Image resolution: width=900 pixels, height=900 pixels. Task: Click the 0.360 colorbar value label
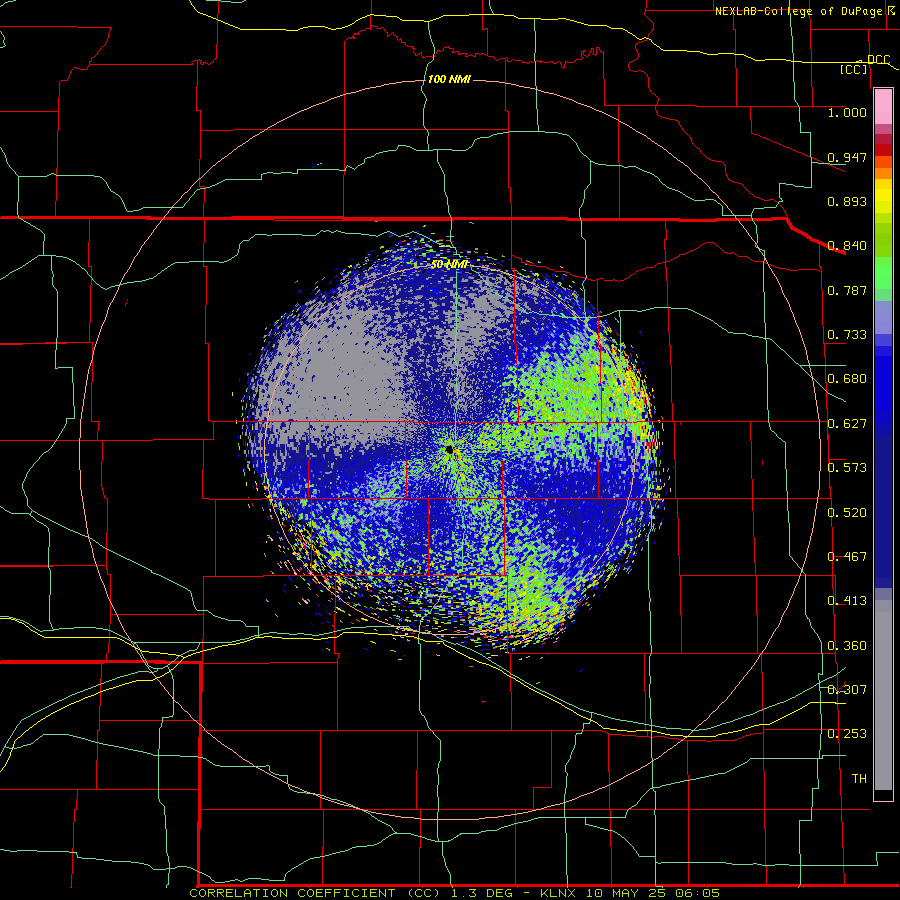coord(847,646)
